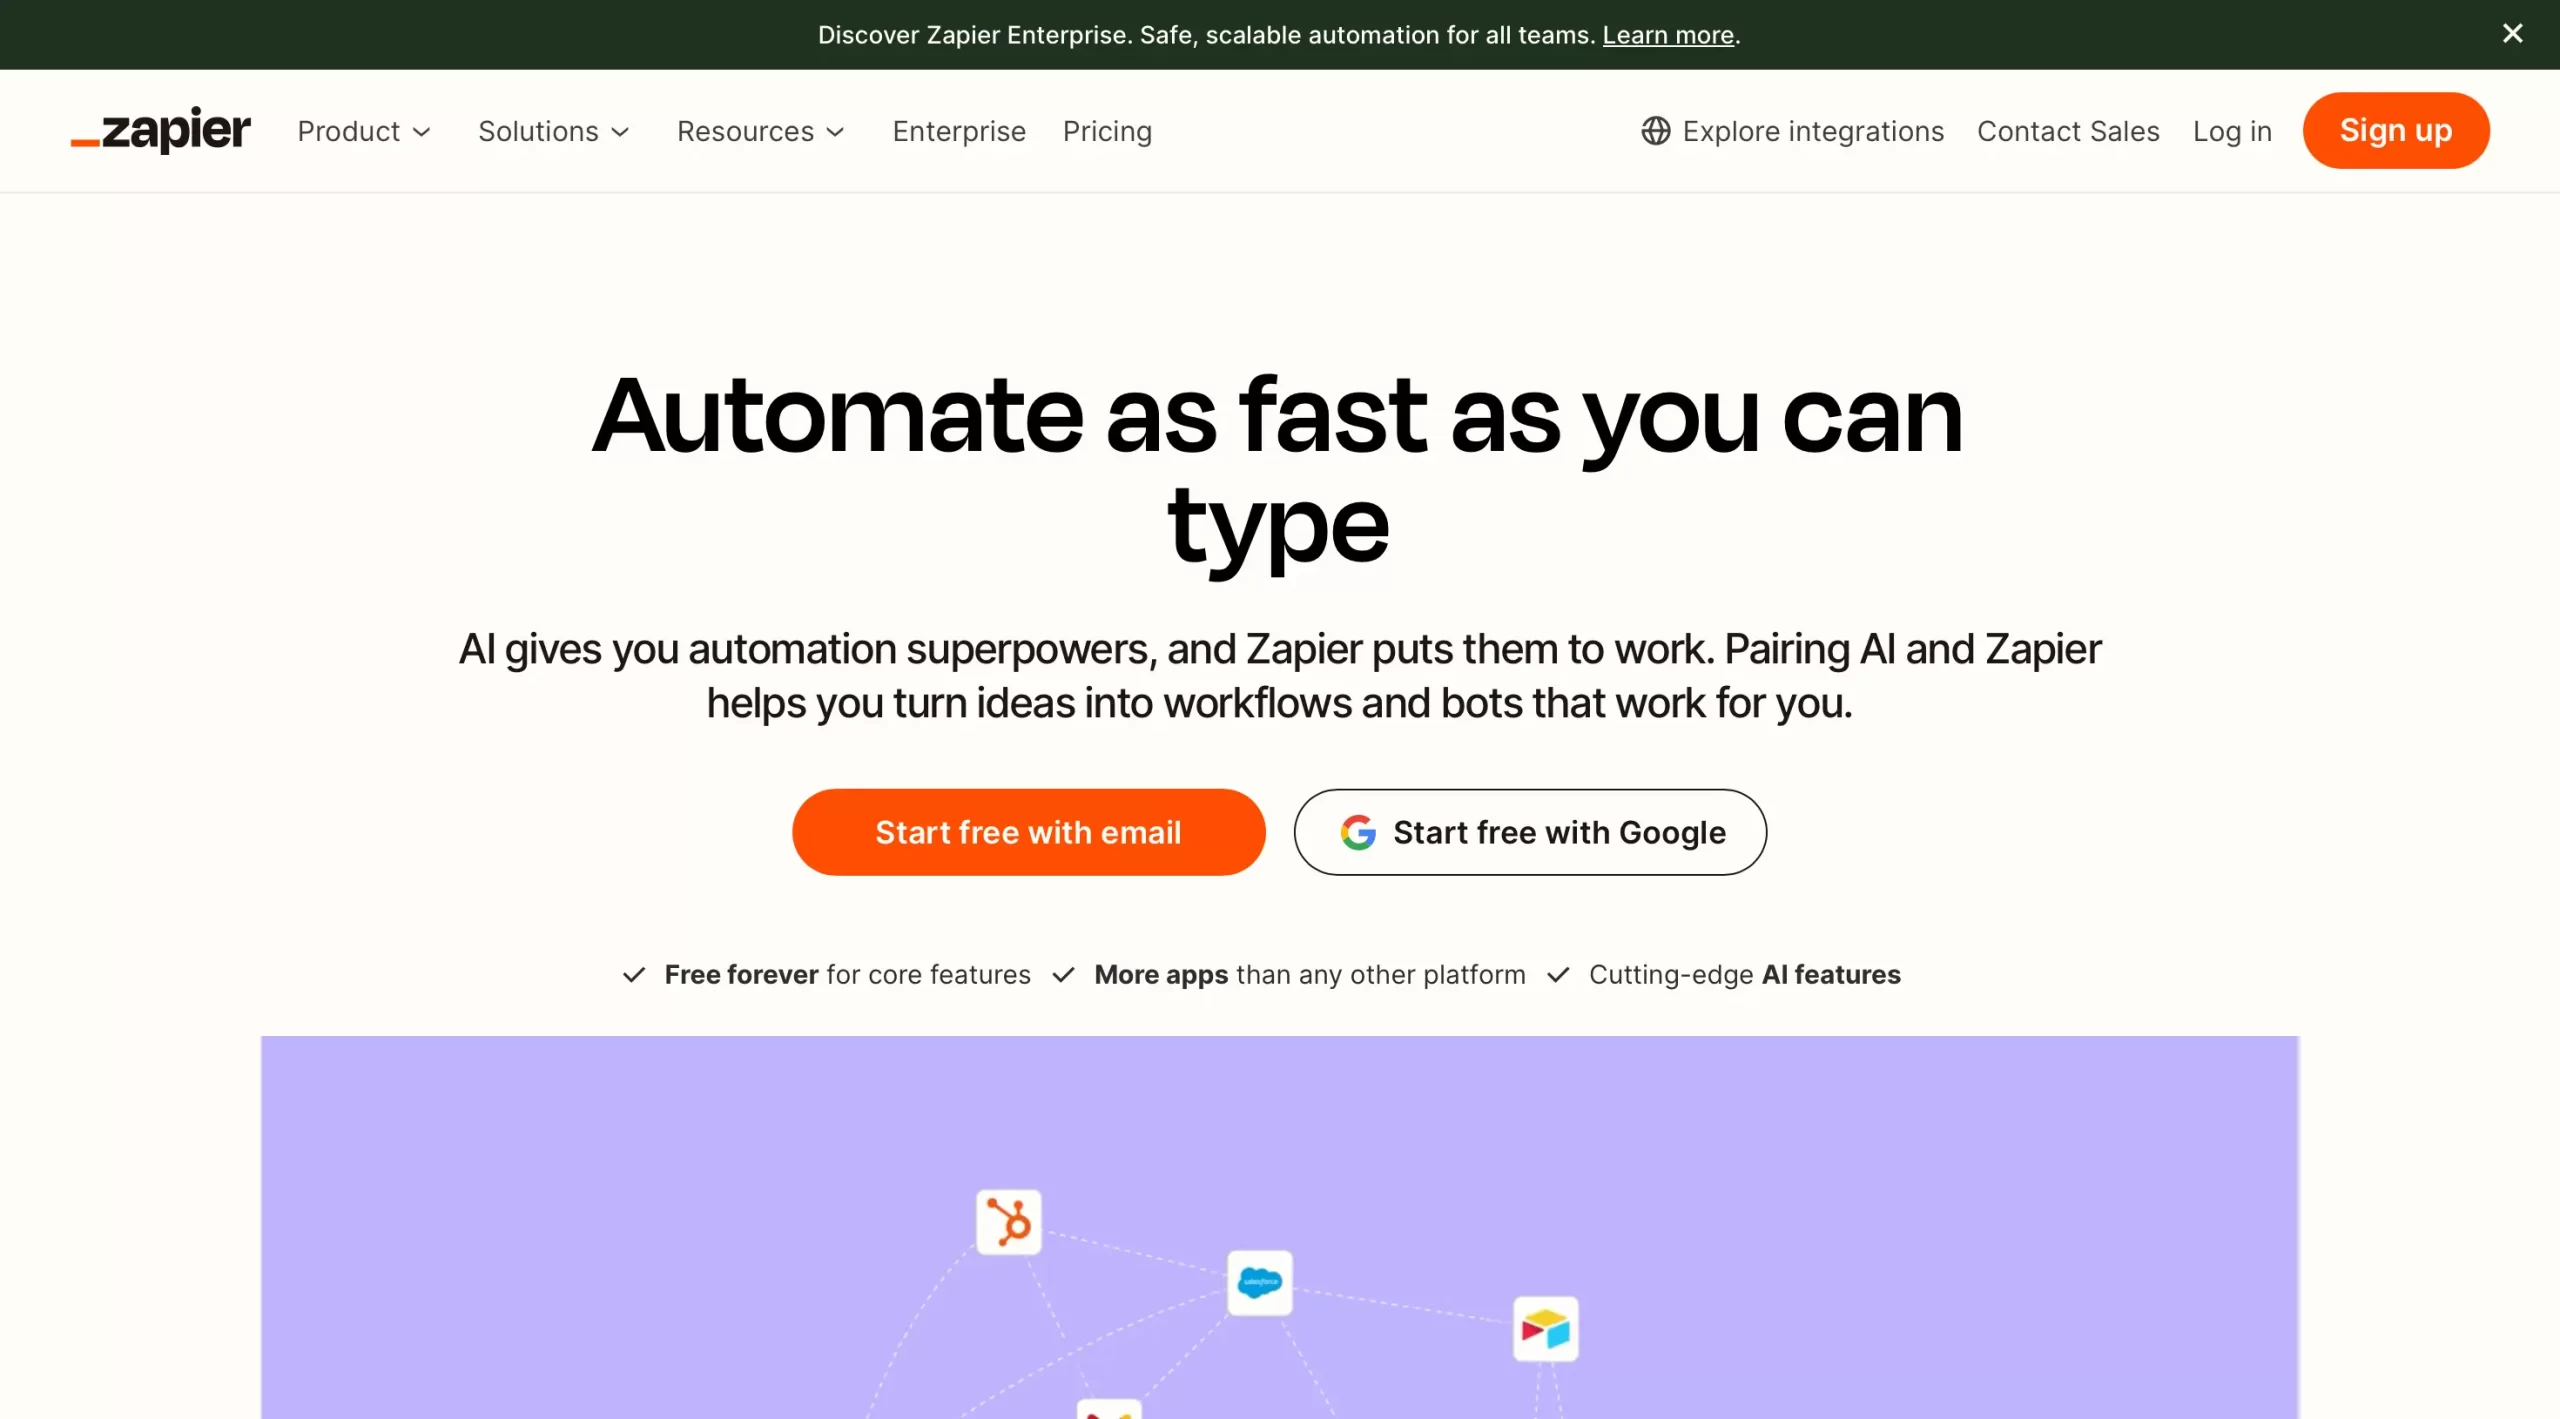Click the close banner X icon
This screenshot has width=2560, height=1419.
click(x=2513, y=33)
